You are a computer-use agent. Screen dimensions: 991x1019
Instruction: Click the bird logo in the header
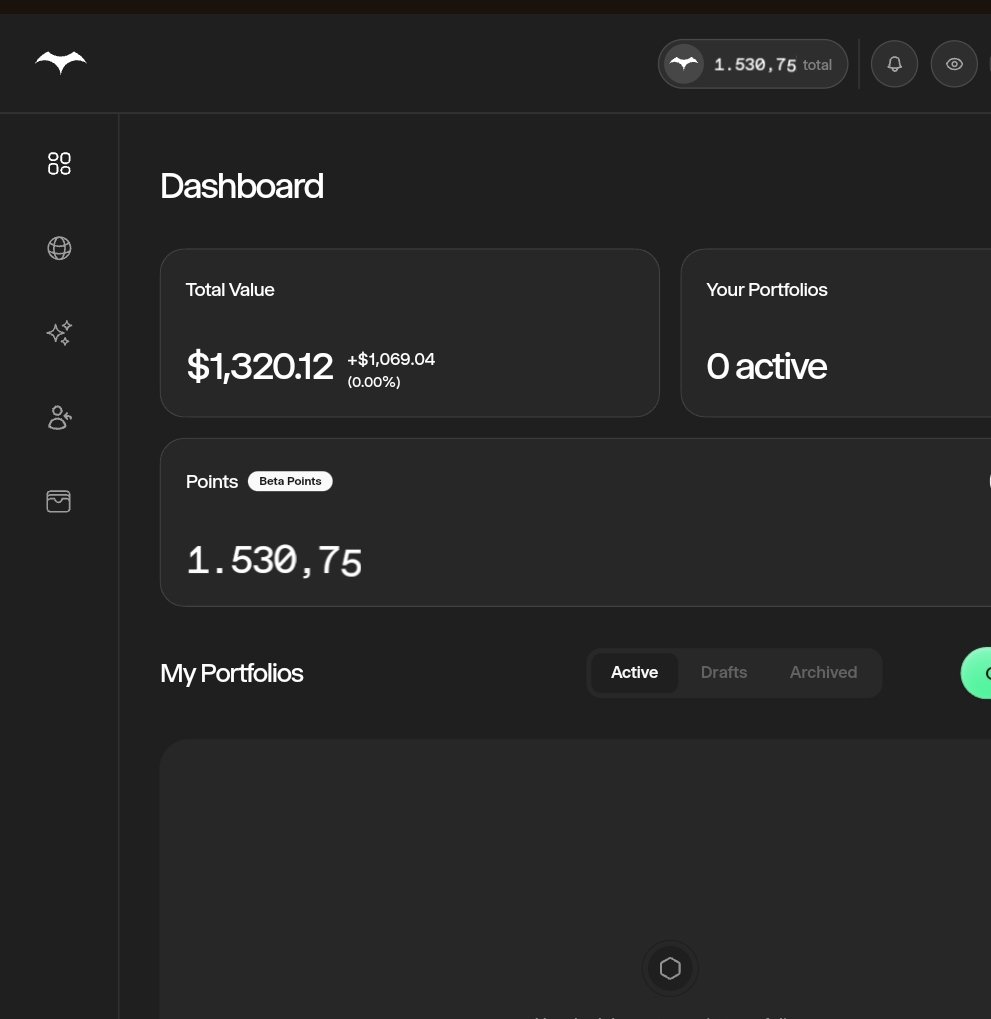point(60,62)
